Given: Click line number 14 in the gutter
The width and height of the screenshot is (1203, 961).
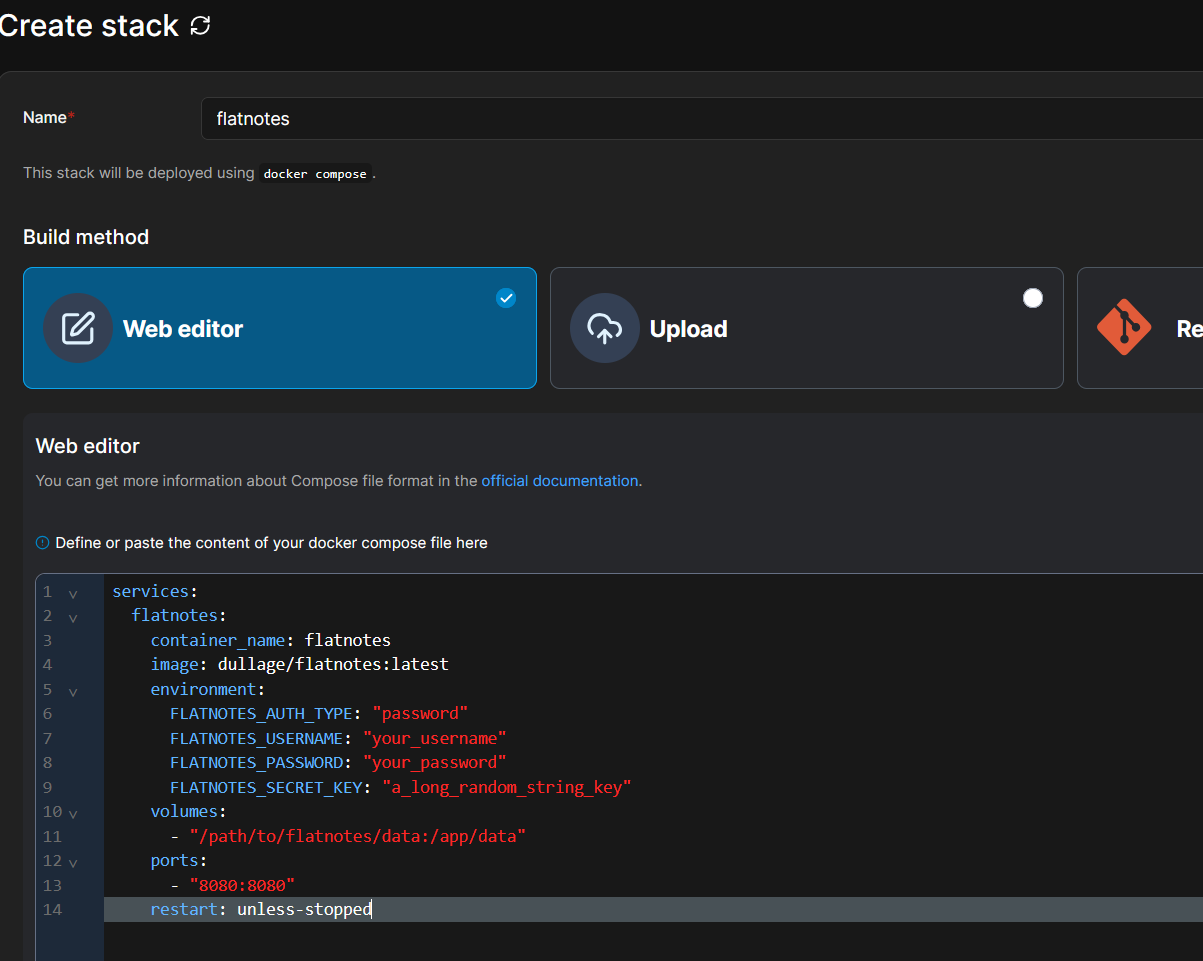Looking at the screenshot, I should coord(52,909).
